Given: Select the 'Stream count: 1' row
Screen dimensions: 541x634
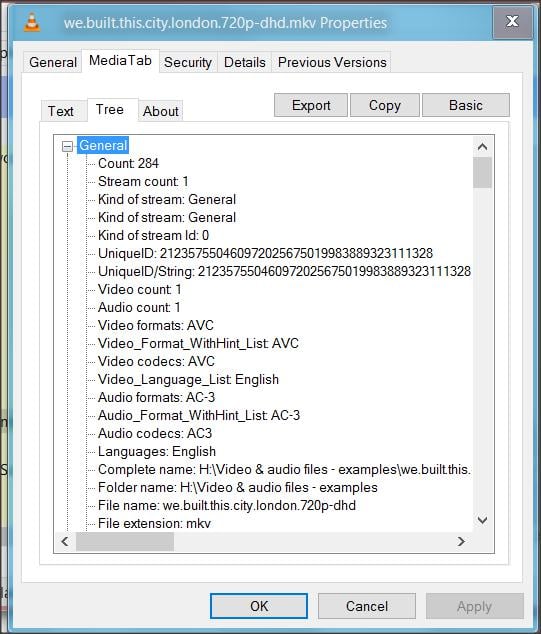Looking at the screenshot, I should pyautogui.click(x=143, y=182).
